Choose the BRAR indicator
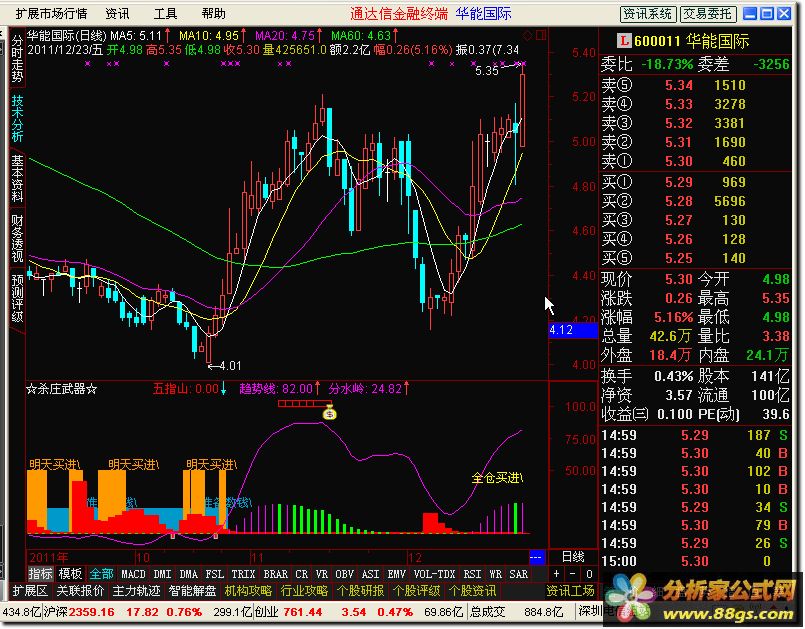 point(276,574)
